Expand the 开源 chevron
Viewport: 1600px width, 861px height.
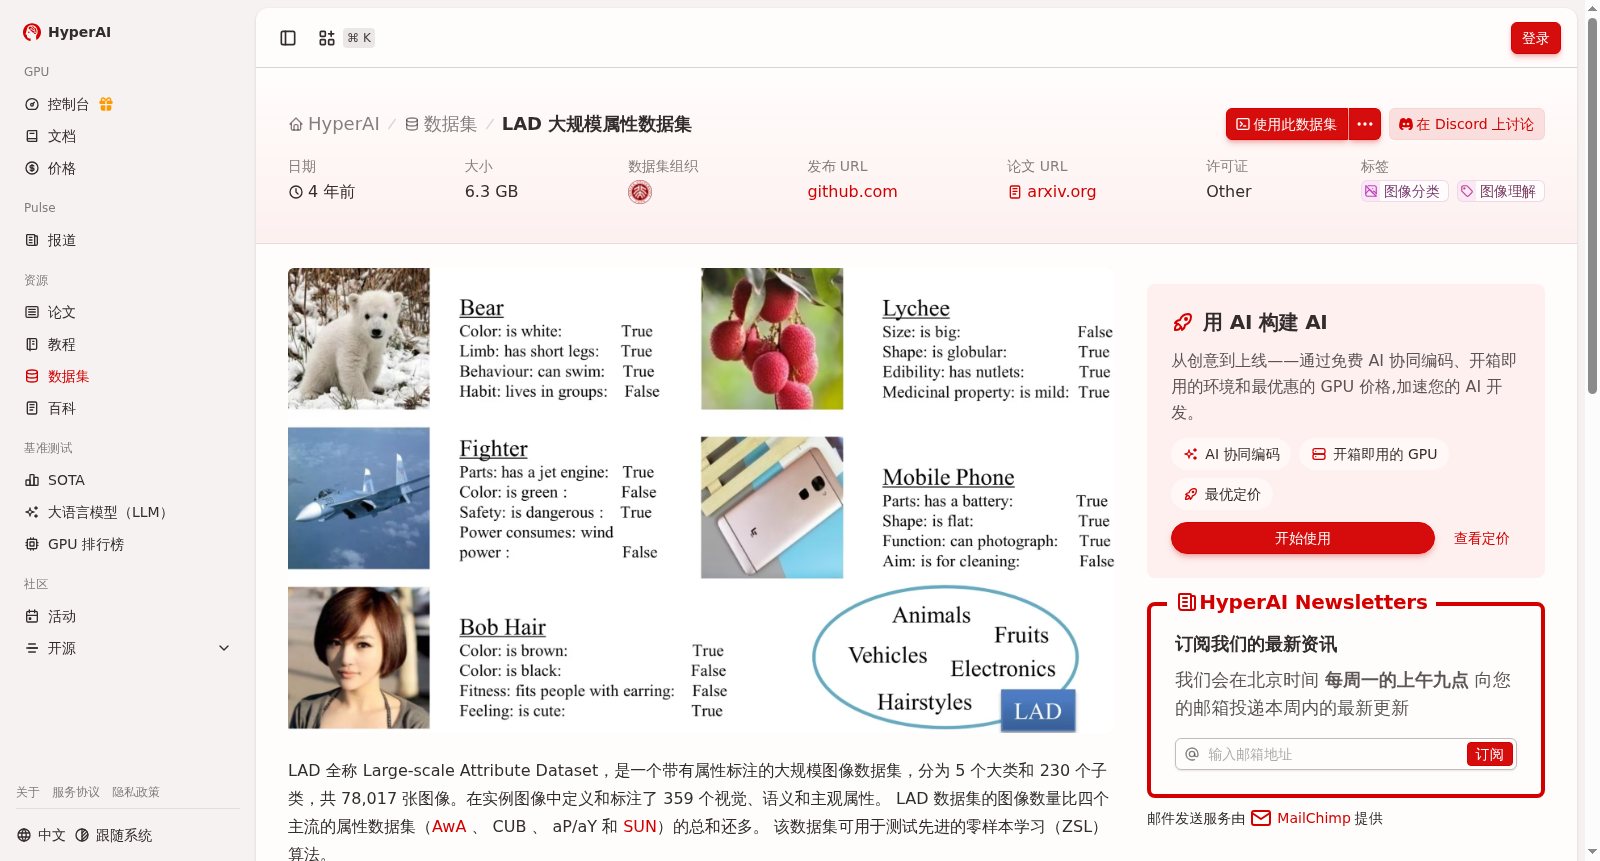point(224,648)
